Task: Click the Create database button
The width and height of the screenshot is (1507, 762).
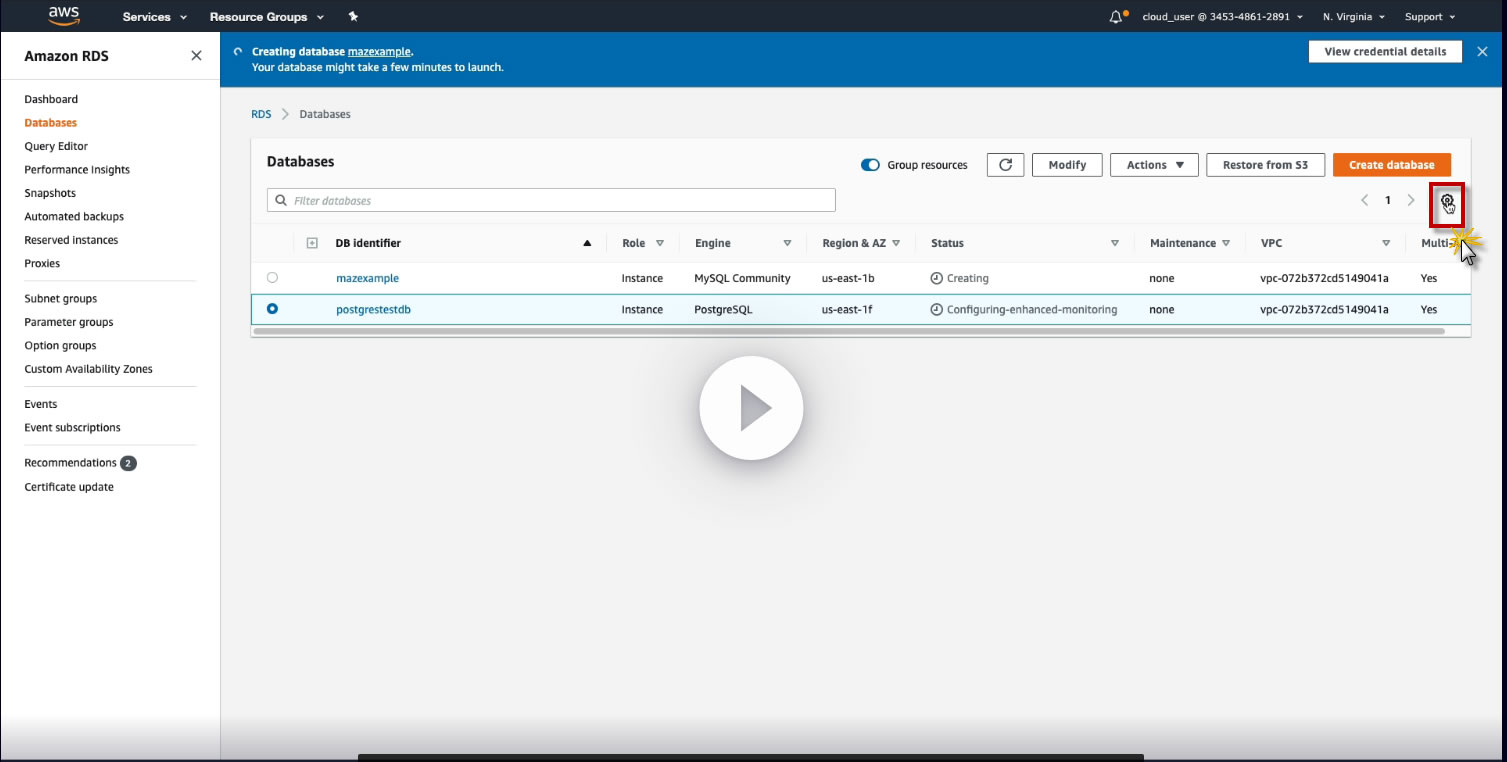Action: click(1391, 165)
